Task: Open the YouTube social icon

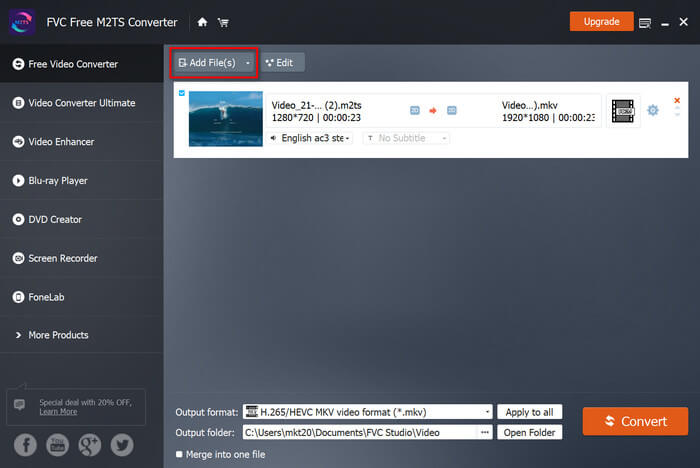Action: pos(58,445)
